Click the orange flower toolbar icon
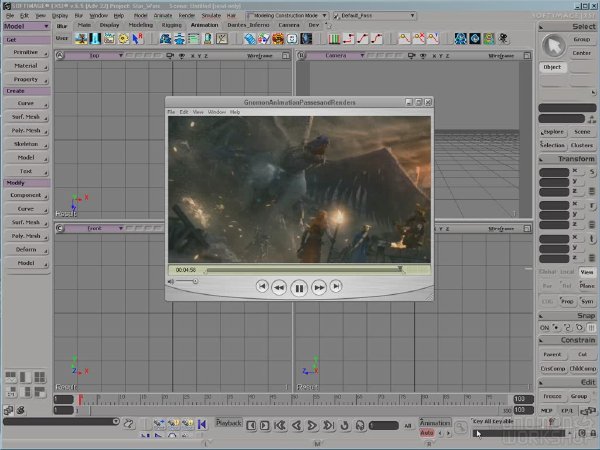Viewport: 600px width, 450px height. (x=278, y=38)
